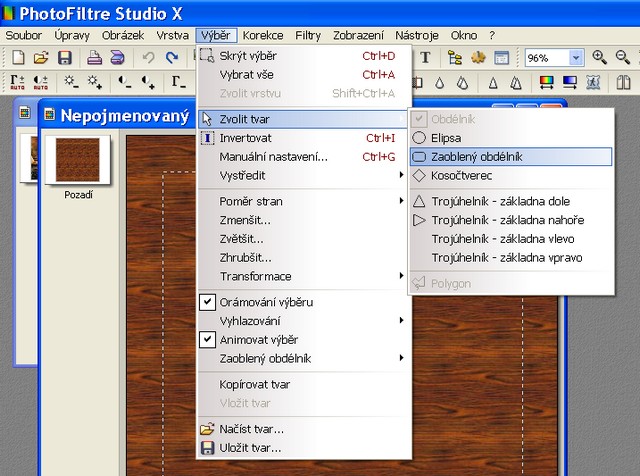Click the auto contrast icon
Viewport: 640px width, 476px height.
[41, 82]
